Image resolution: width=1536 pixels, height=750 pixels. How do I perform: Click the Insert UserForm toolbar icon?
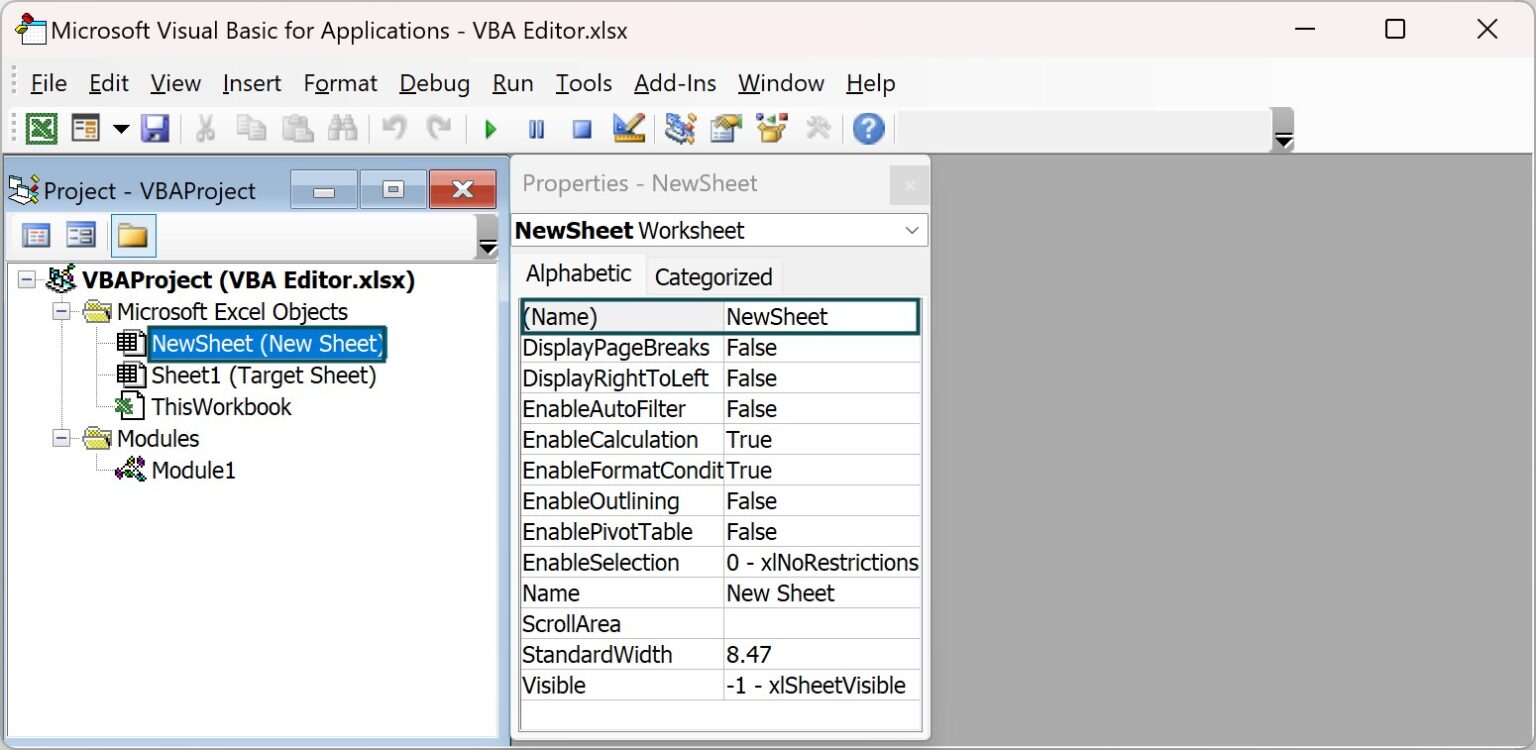click(86, 128)
